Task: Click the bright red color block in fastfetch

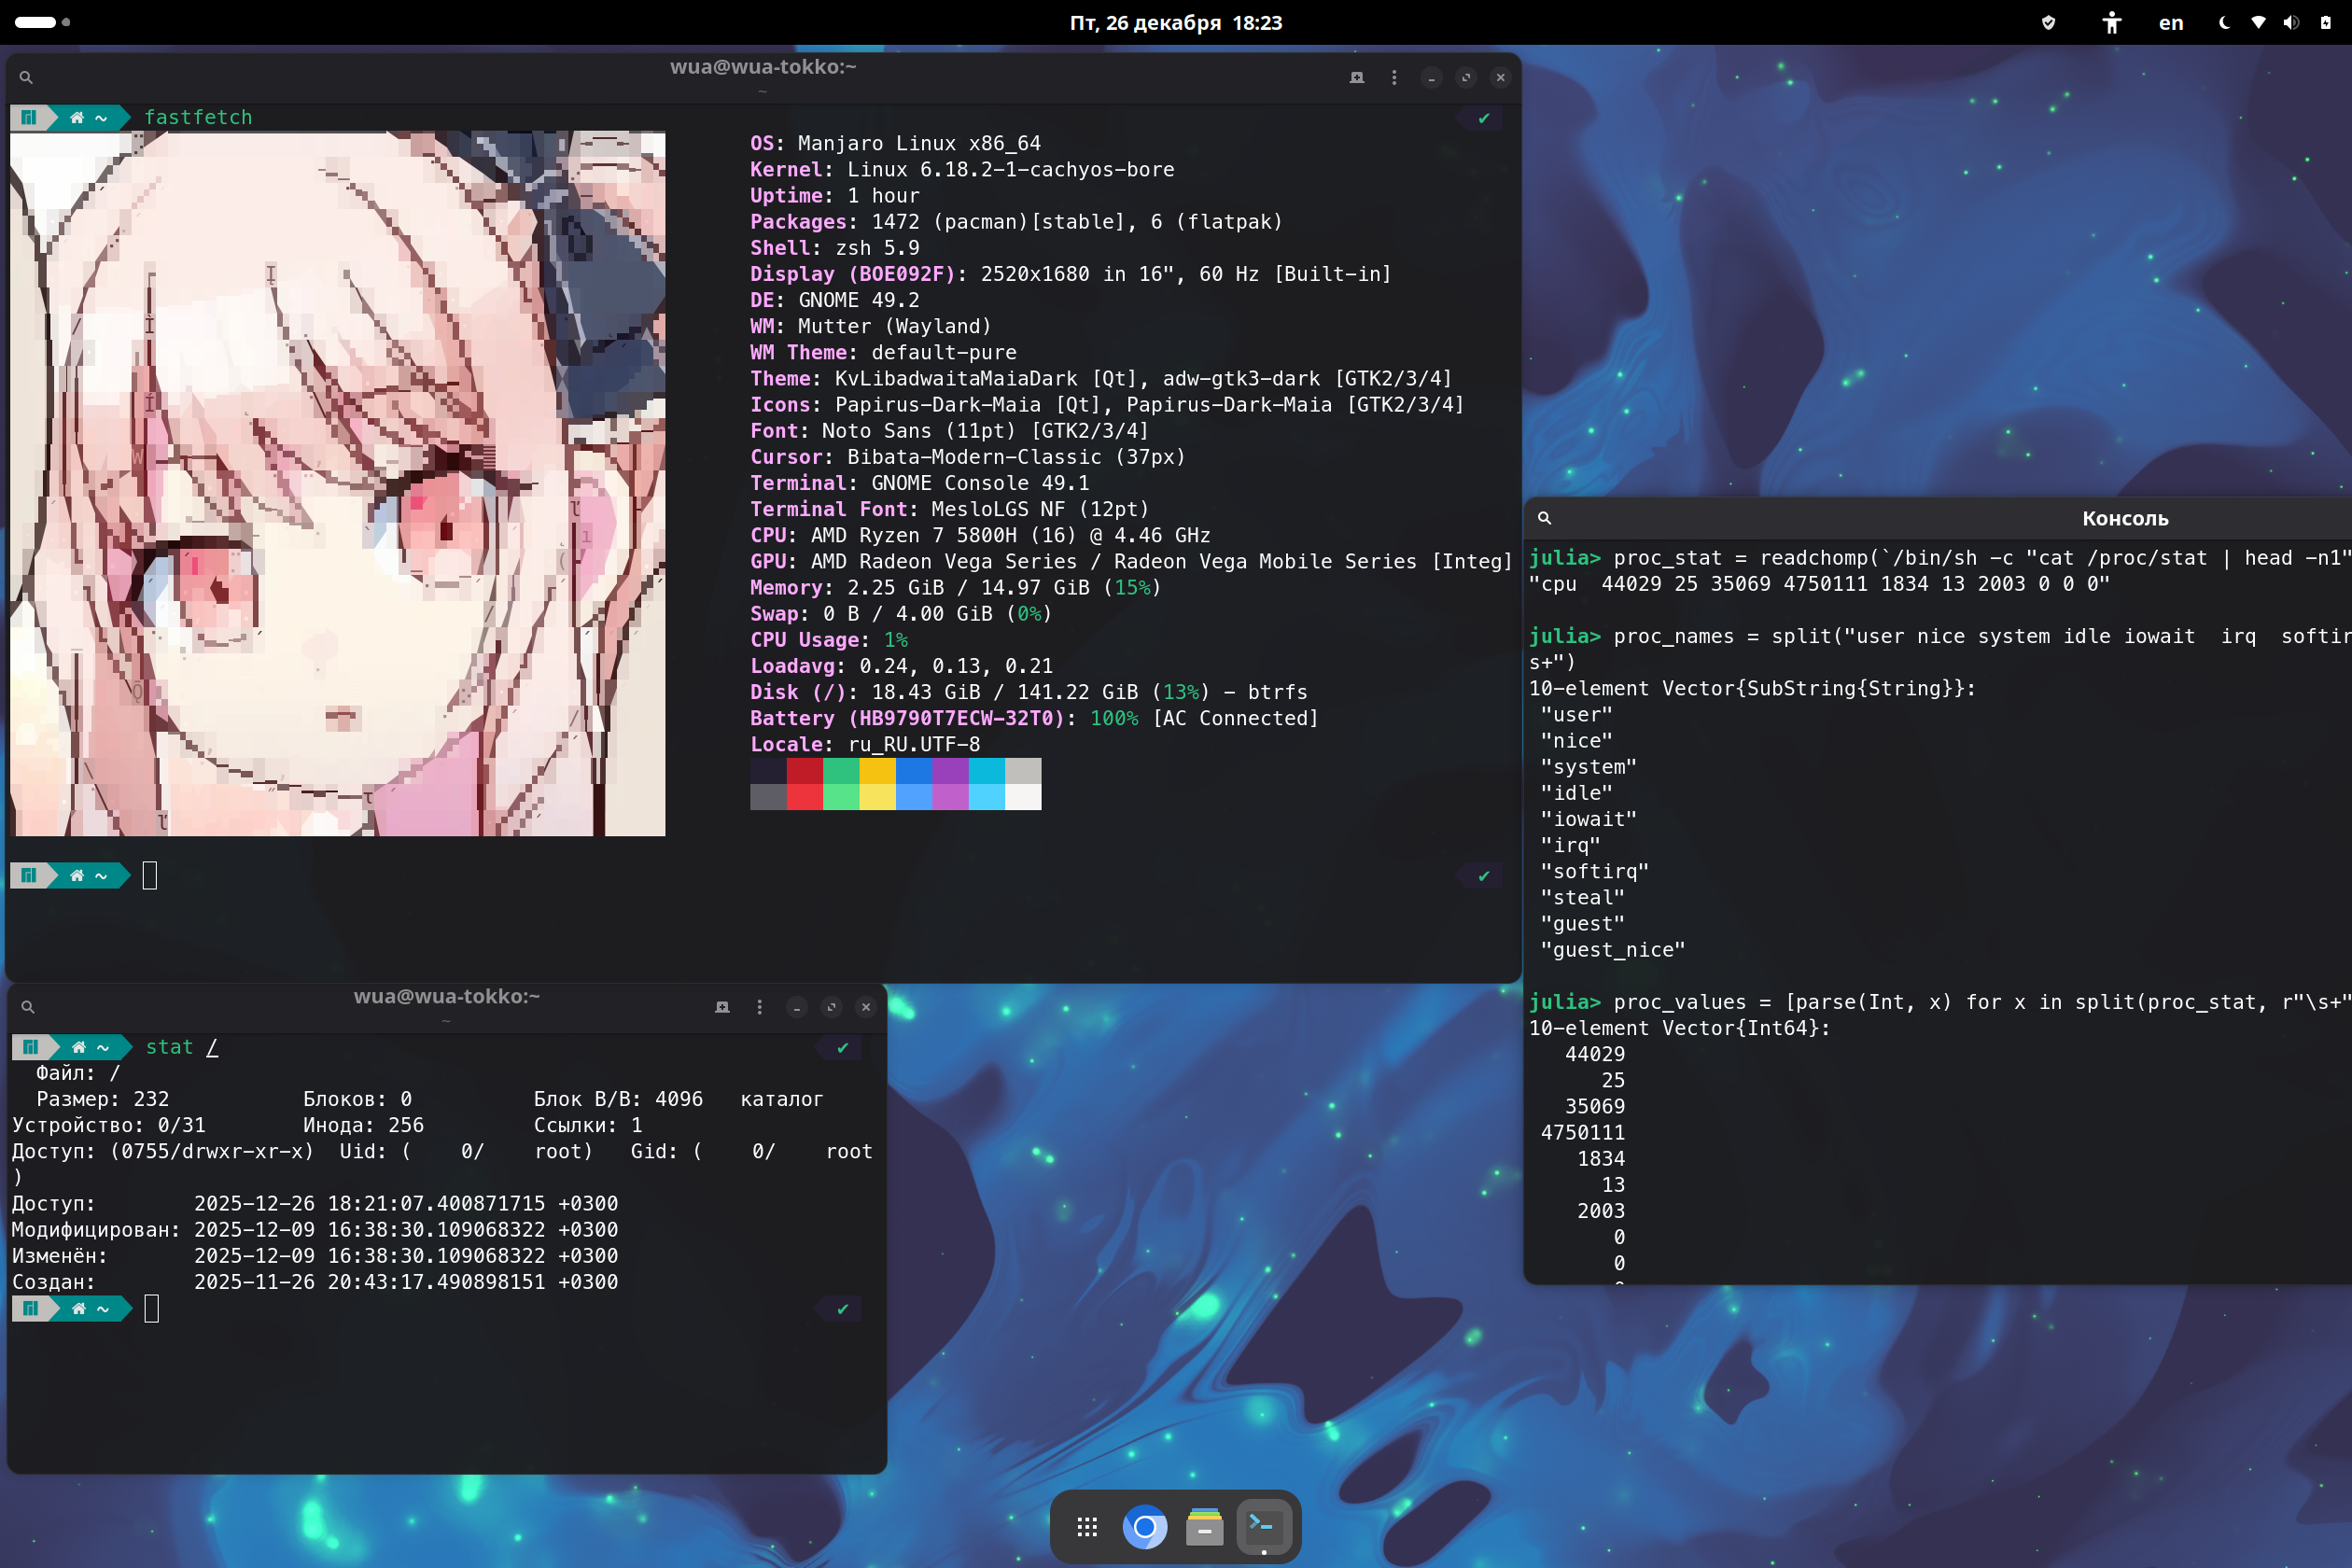Action: [804, 797]
